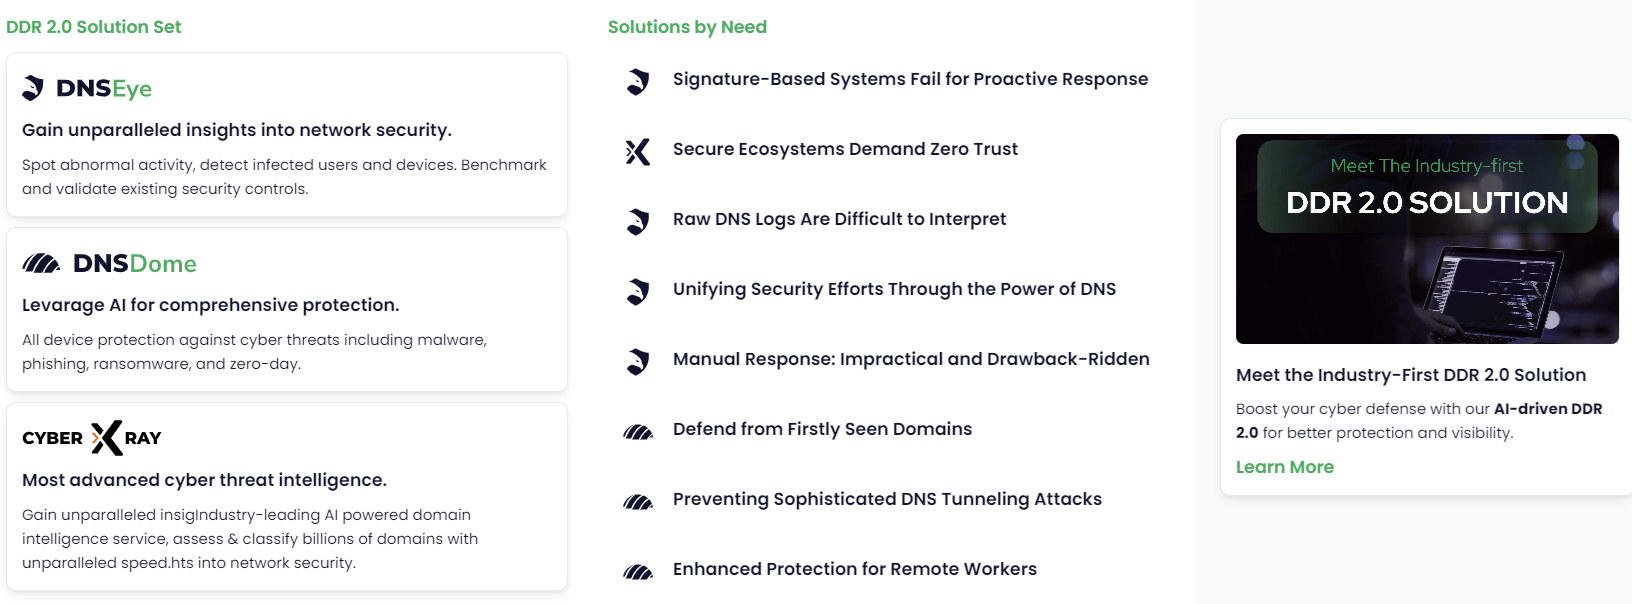The image size is (1632, 604).
Task: Open Defend from Firstly Seen Domains
Action: [822, 429]
